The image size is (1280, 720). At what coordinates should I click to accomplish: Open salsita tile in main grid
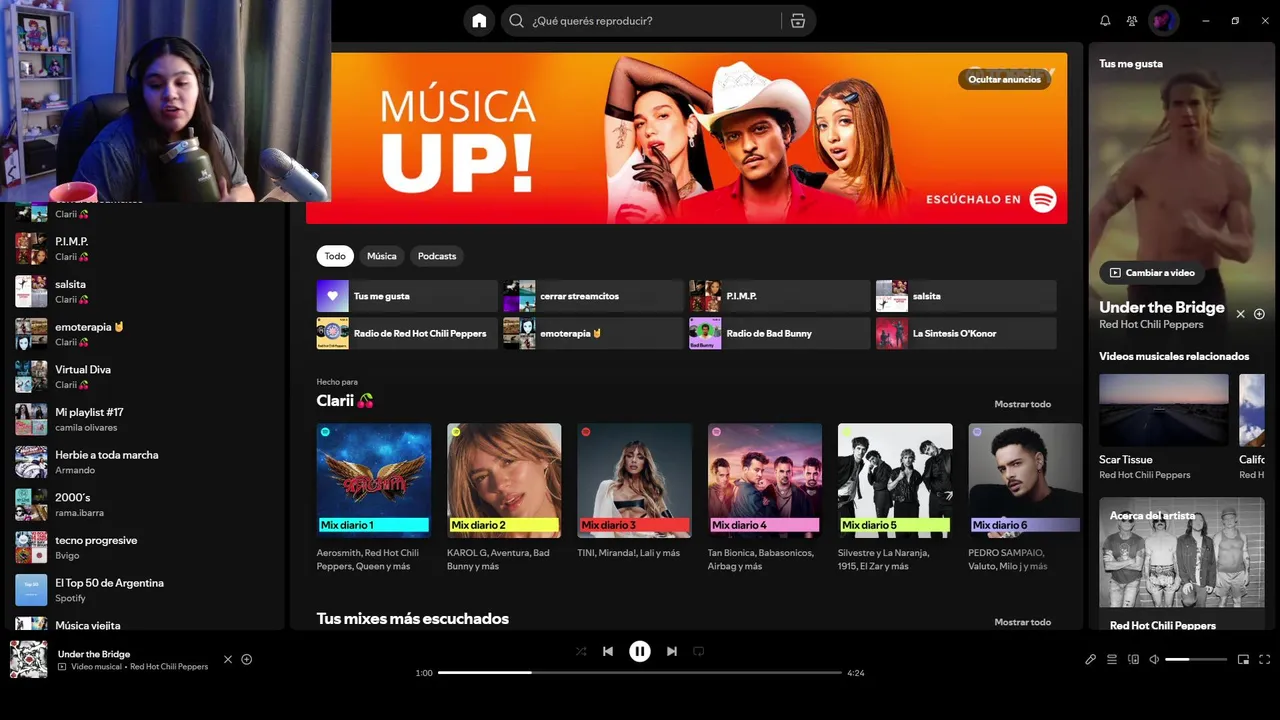click(966, 296)
